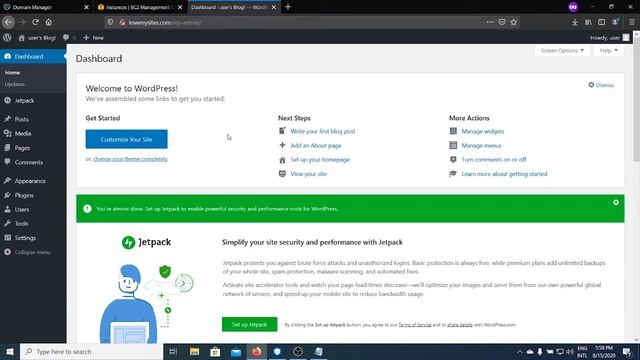Open the Windows Start menu
The height and width of the screenshot is (360, 640).
(10, 351)
